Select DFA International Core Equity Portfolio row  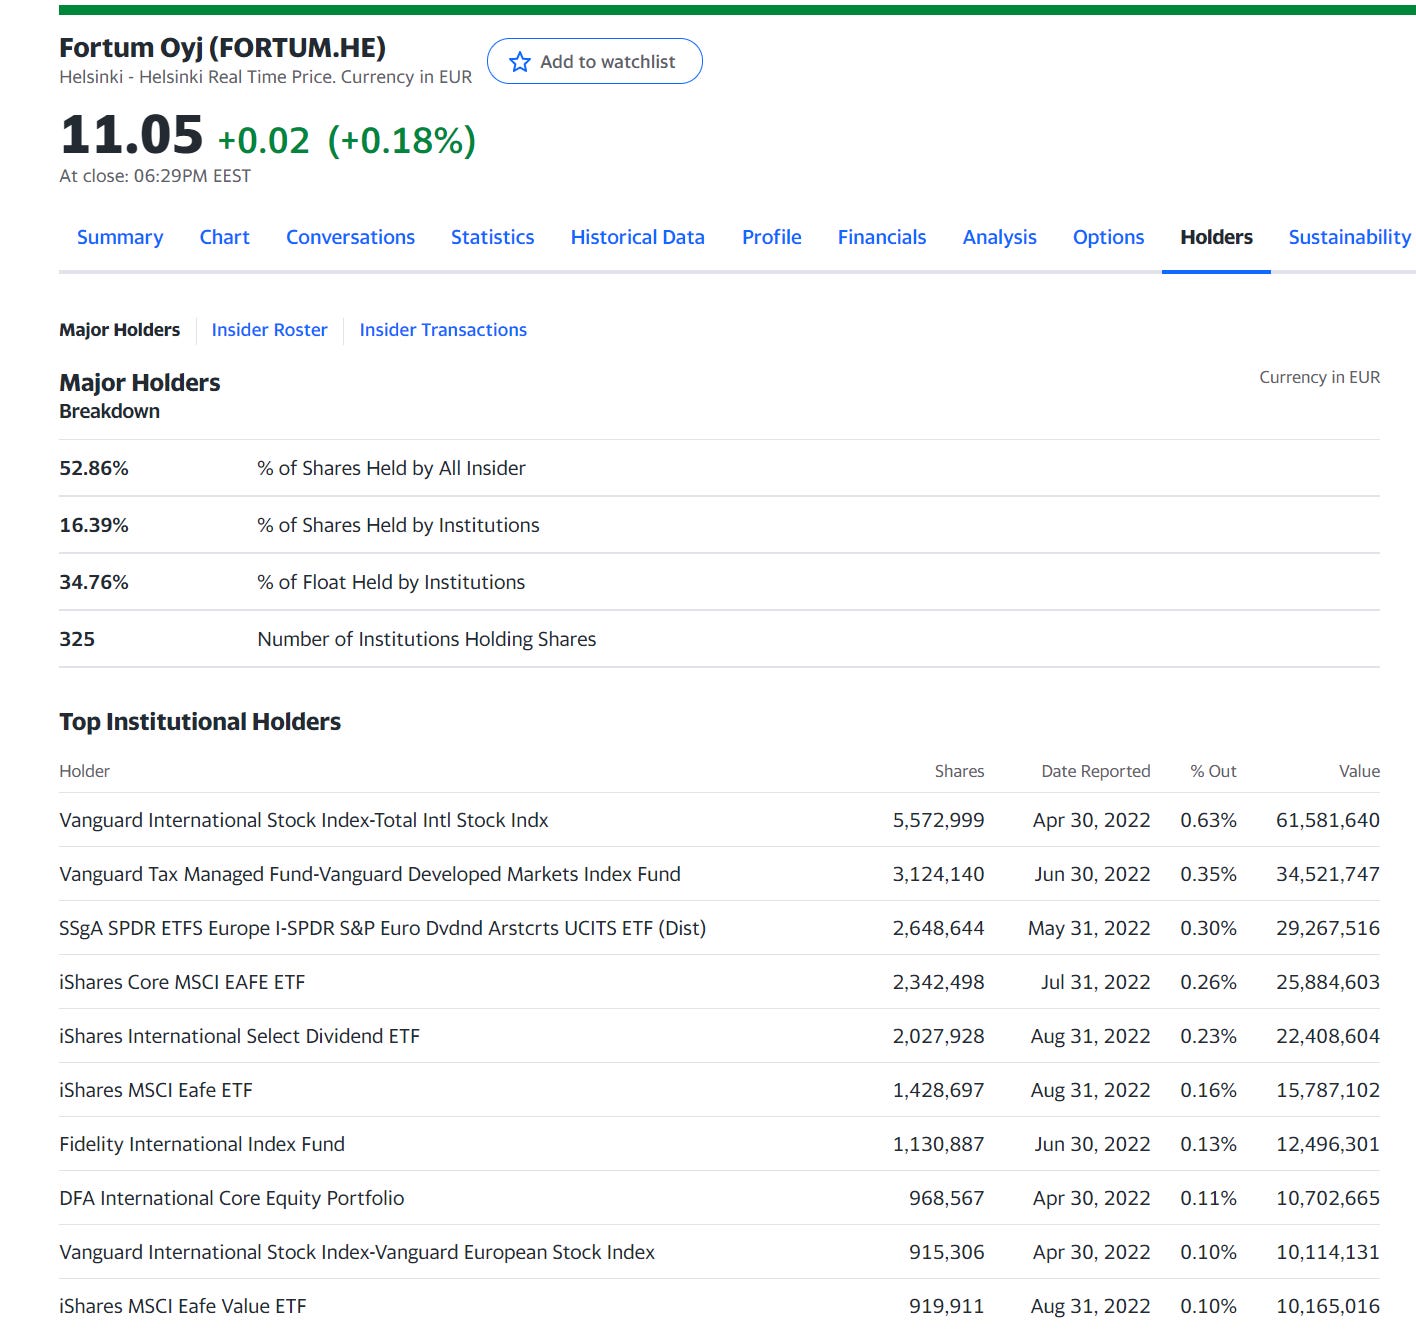[x=719, y=1198]
